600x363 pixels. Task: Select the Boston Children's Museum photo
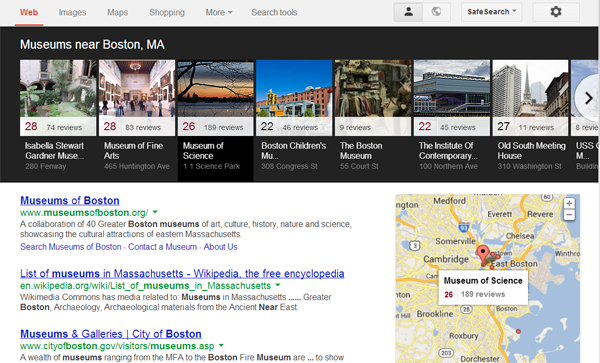tap(294, 88)
